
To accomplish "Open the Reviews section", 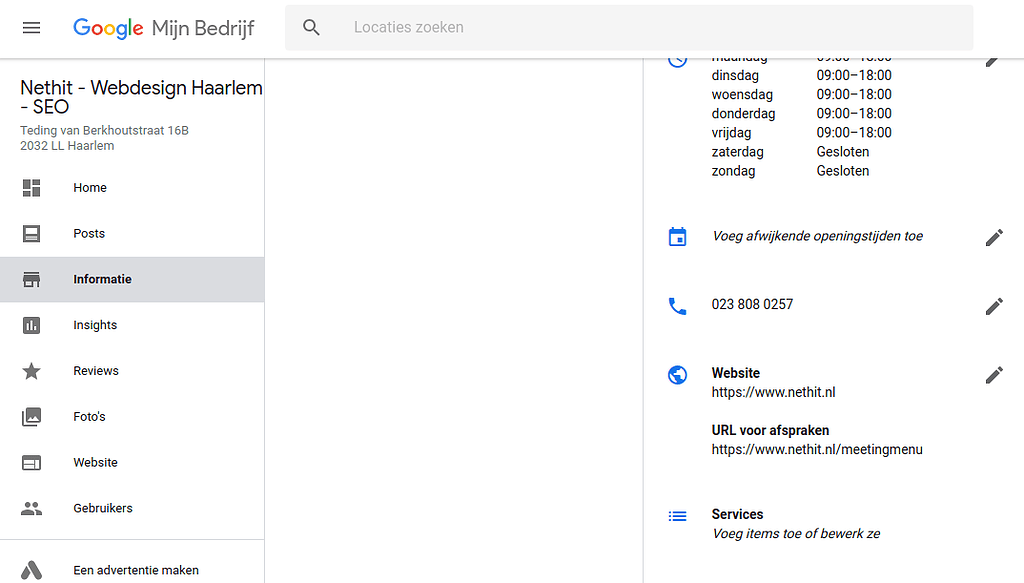I will [132, 371].
